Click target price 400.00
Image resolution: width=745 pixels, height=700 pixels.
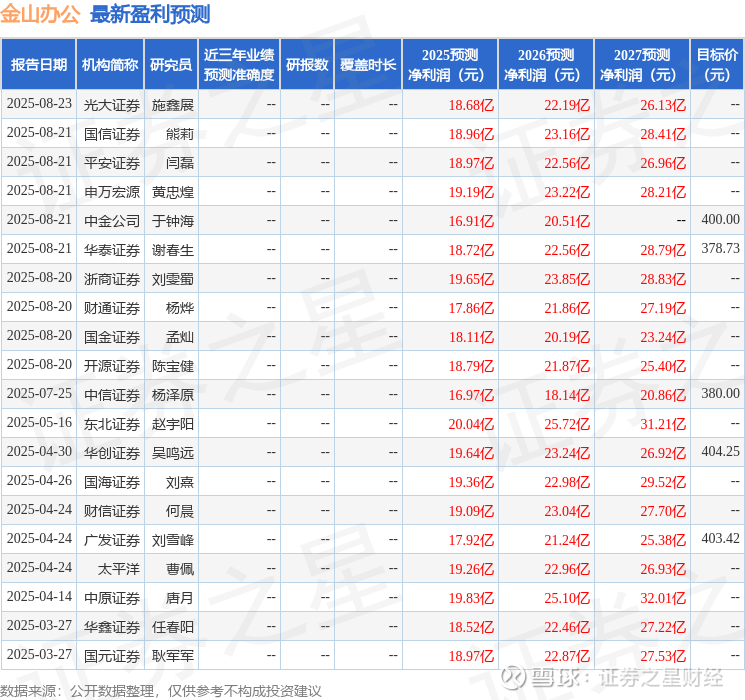(x=720, y=220)
